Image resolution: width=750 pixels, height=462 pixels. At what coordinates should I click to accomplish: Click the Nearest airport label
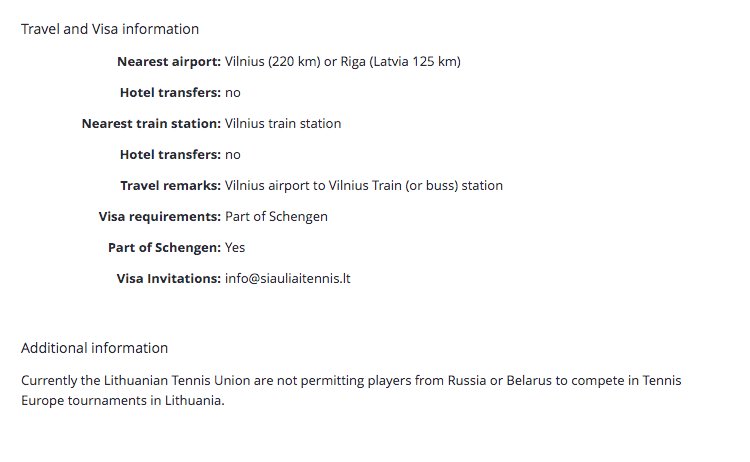pyautogui.click(x=169, y=62)
